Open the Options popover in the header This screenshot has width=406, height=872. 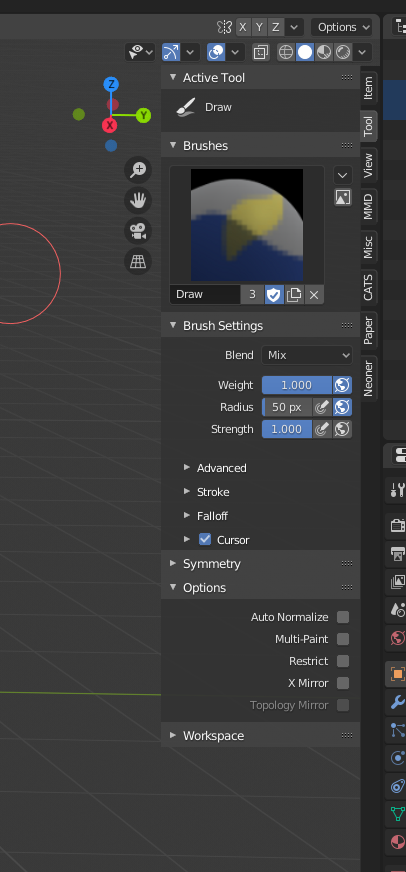341,27
